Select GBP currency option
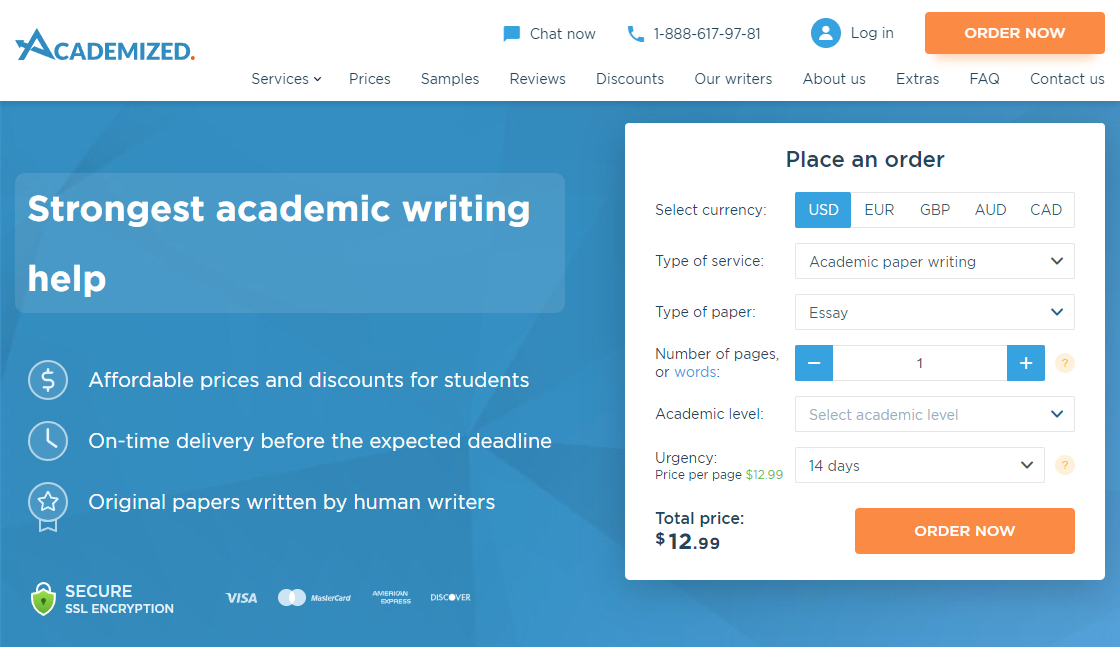The width and height of the screenshot is (1120, 652). [935, 210]
